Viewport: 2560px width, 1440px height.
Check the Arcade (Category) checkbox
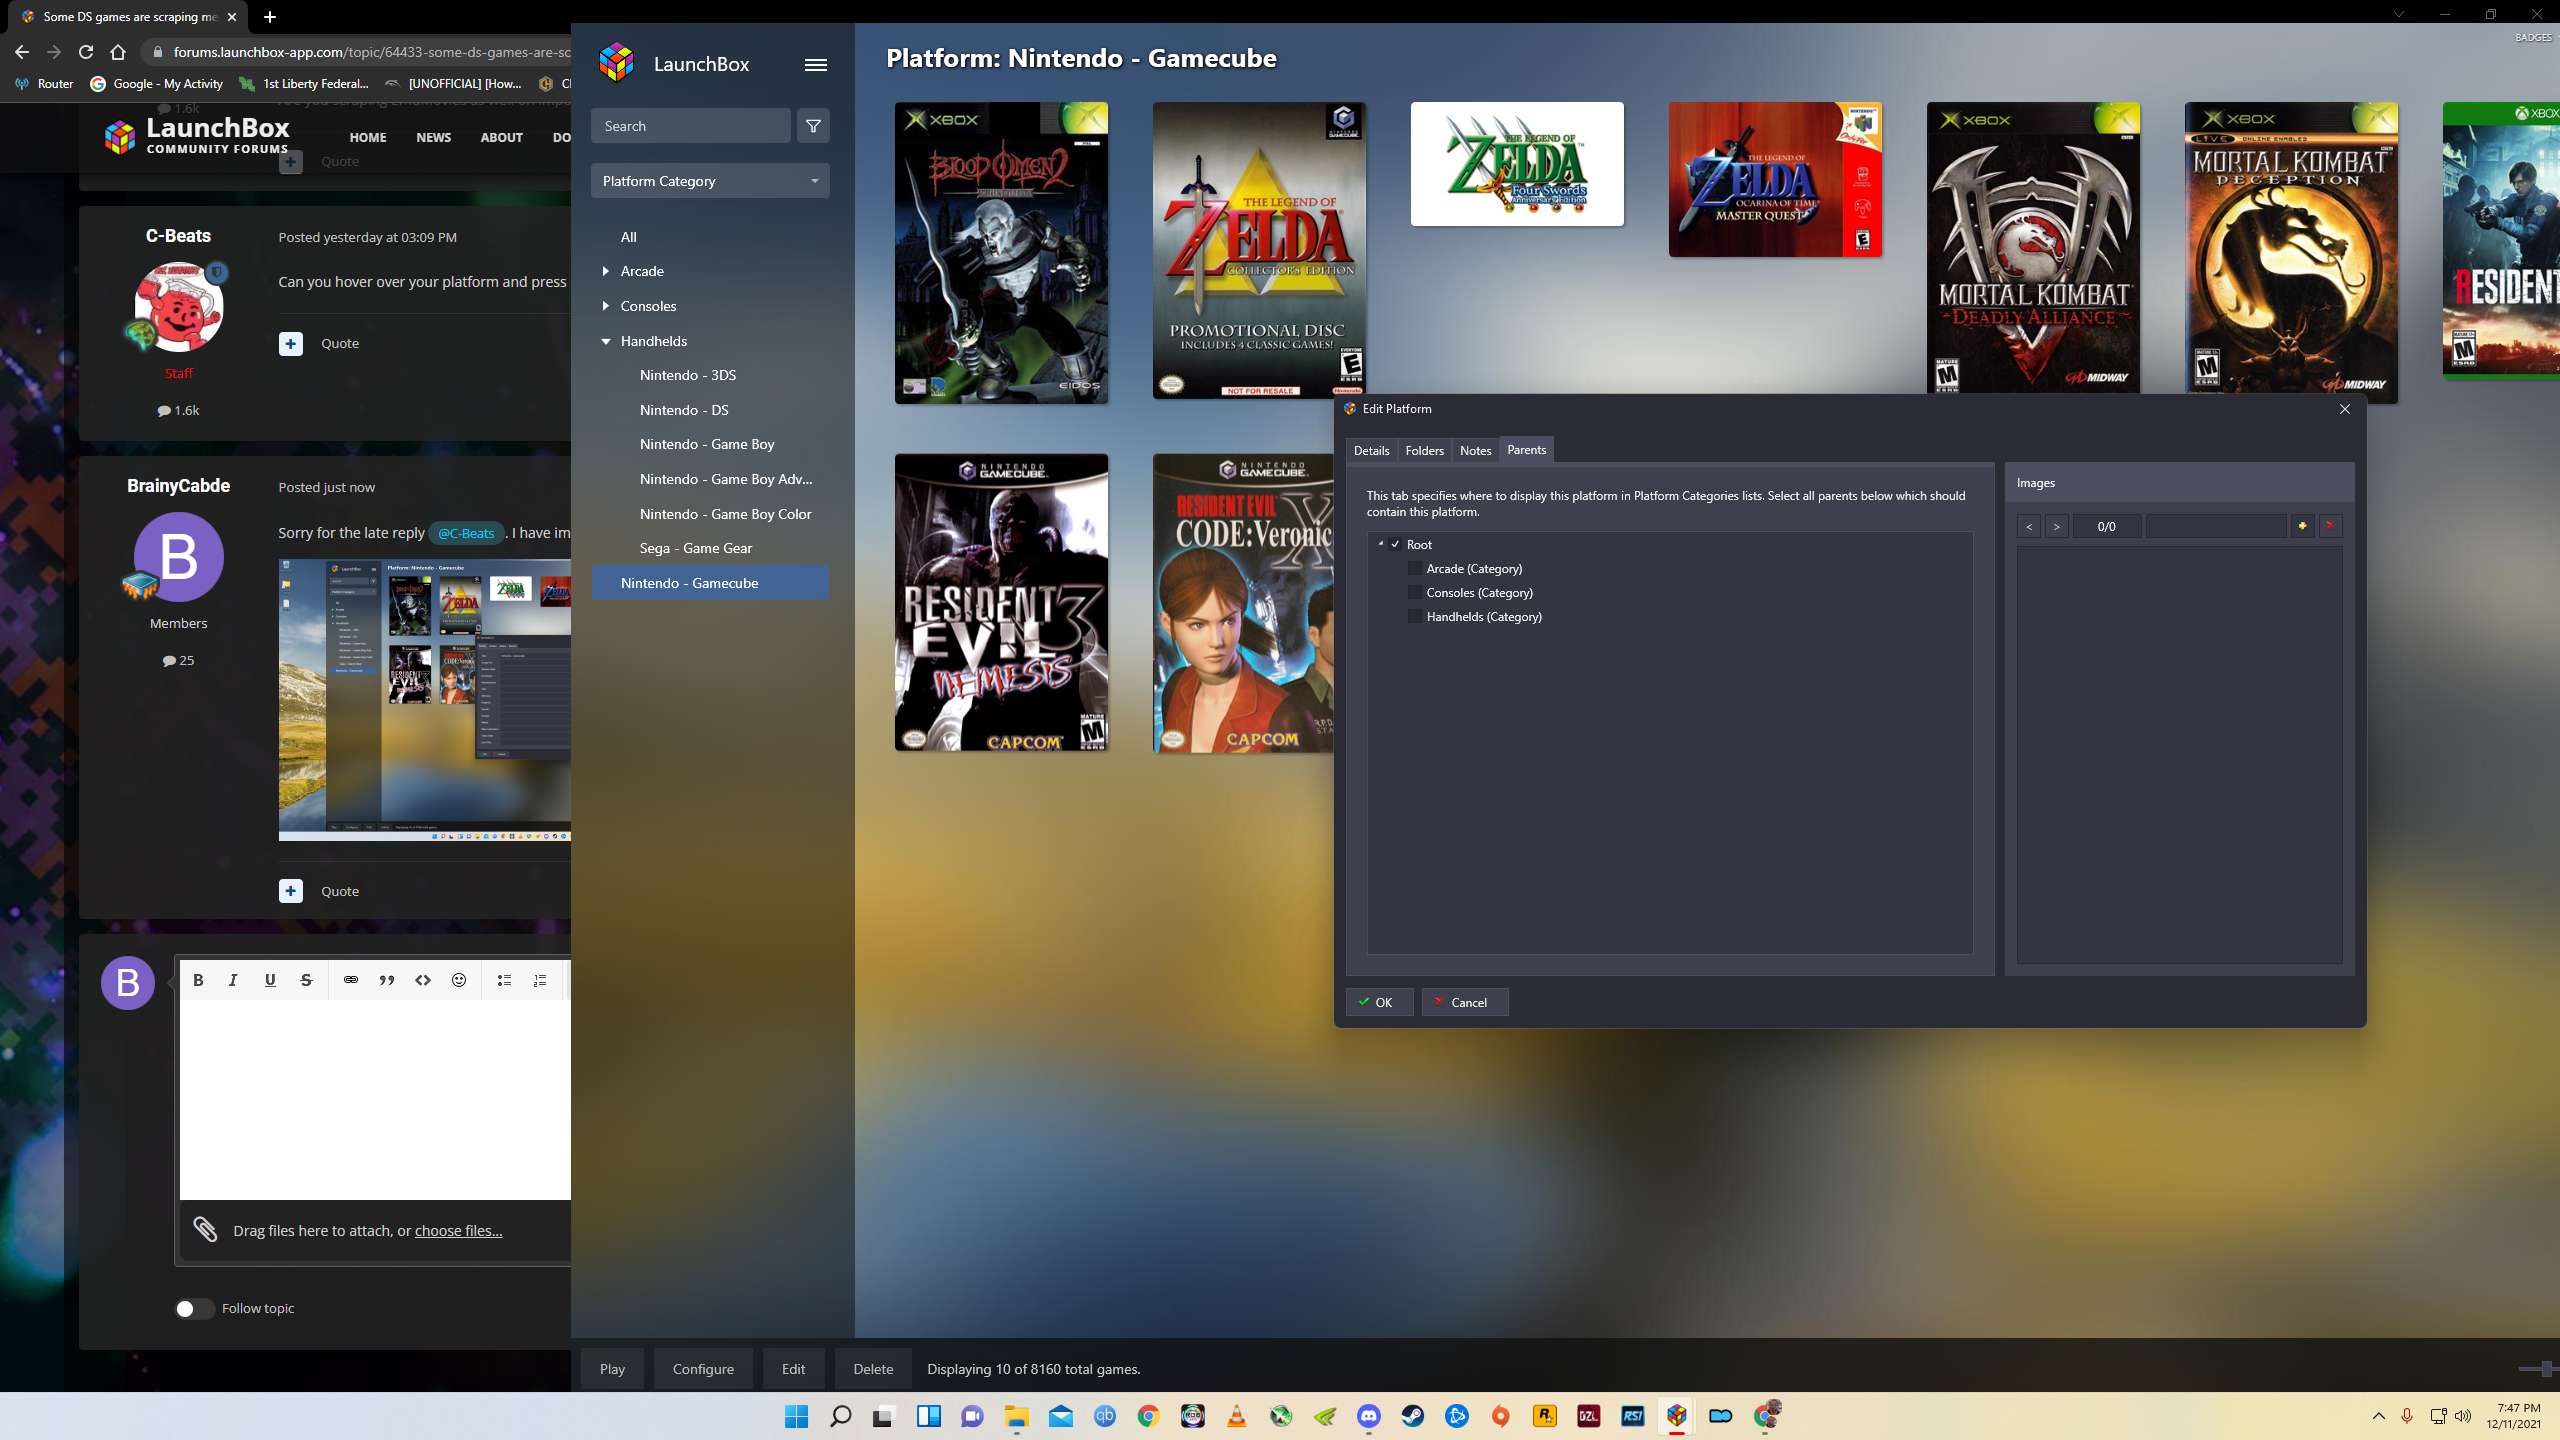1414,568
